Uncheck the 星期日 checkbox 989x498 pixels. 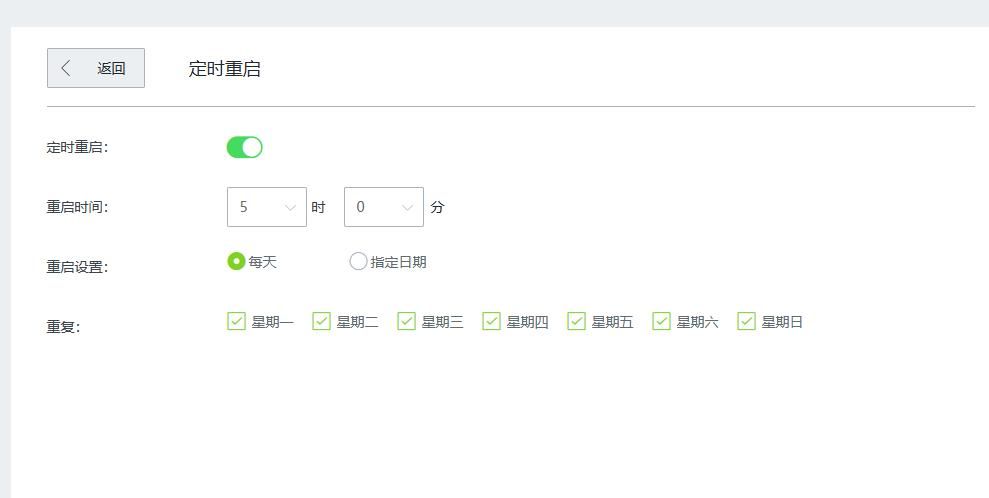point(746,321)
